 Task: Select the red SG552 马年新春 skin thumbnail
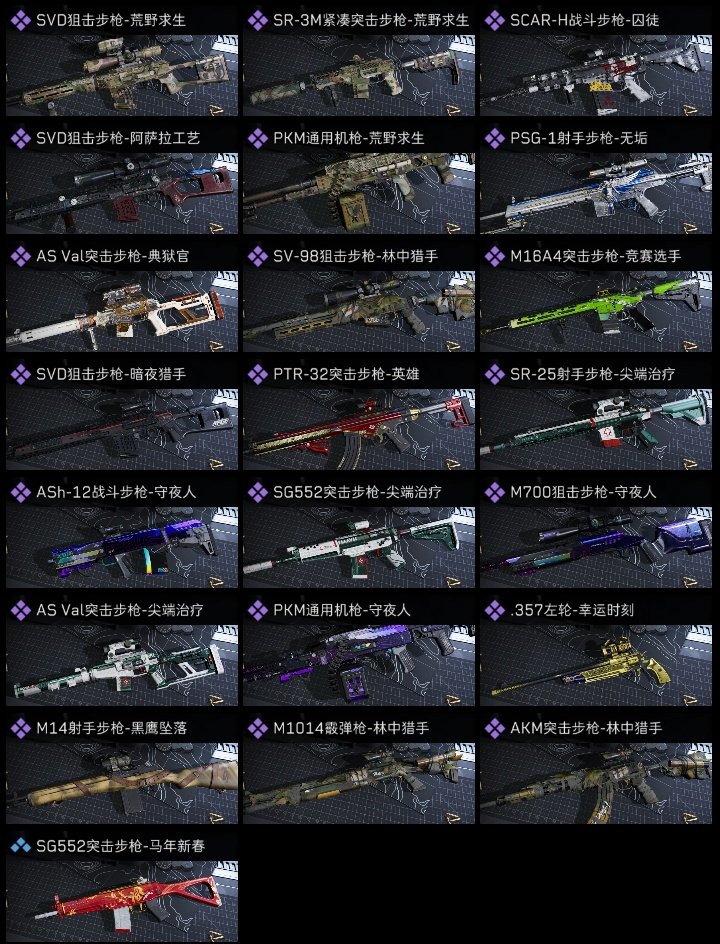tap(122, 901)
